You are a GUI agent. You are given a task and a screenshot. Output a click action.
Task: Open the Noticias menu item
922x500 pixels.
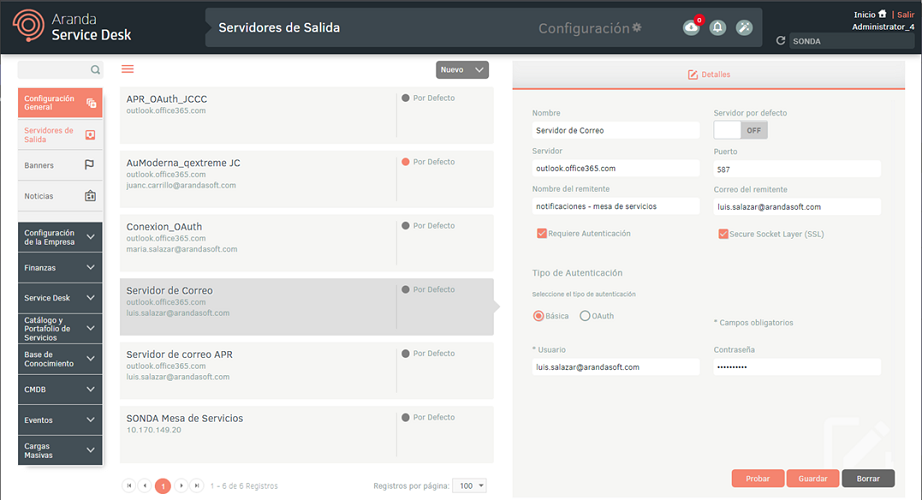pos(60,196)
